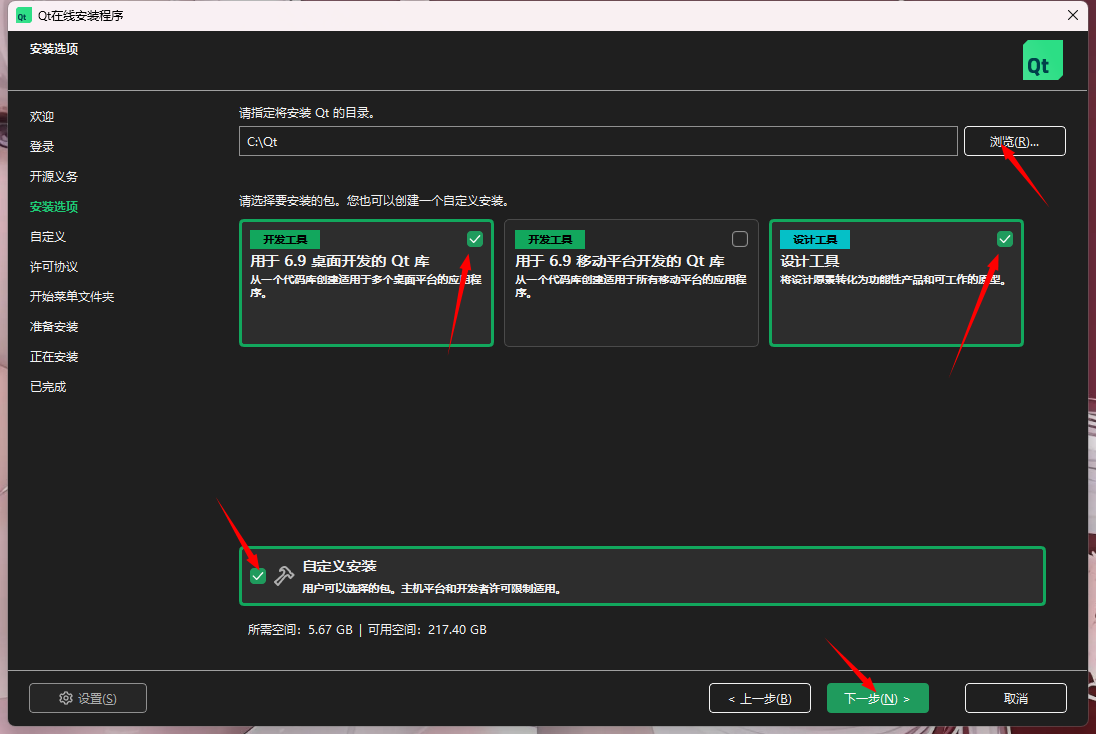Open the 准备安装 sidebar step
This screenshot has height=734, width=1096.
point(54,327)
